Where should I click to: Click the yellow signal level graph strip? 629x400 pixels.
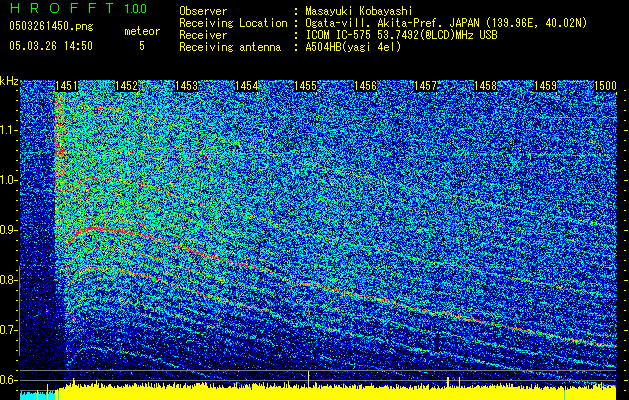click(x=337, y=393)
